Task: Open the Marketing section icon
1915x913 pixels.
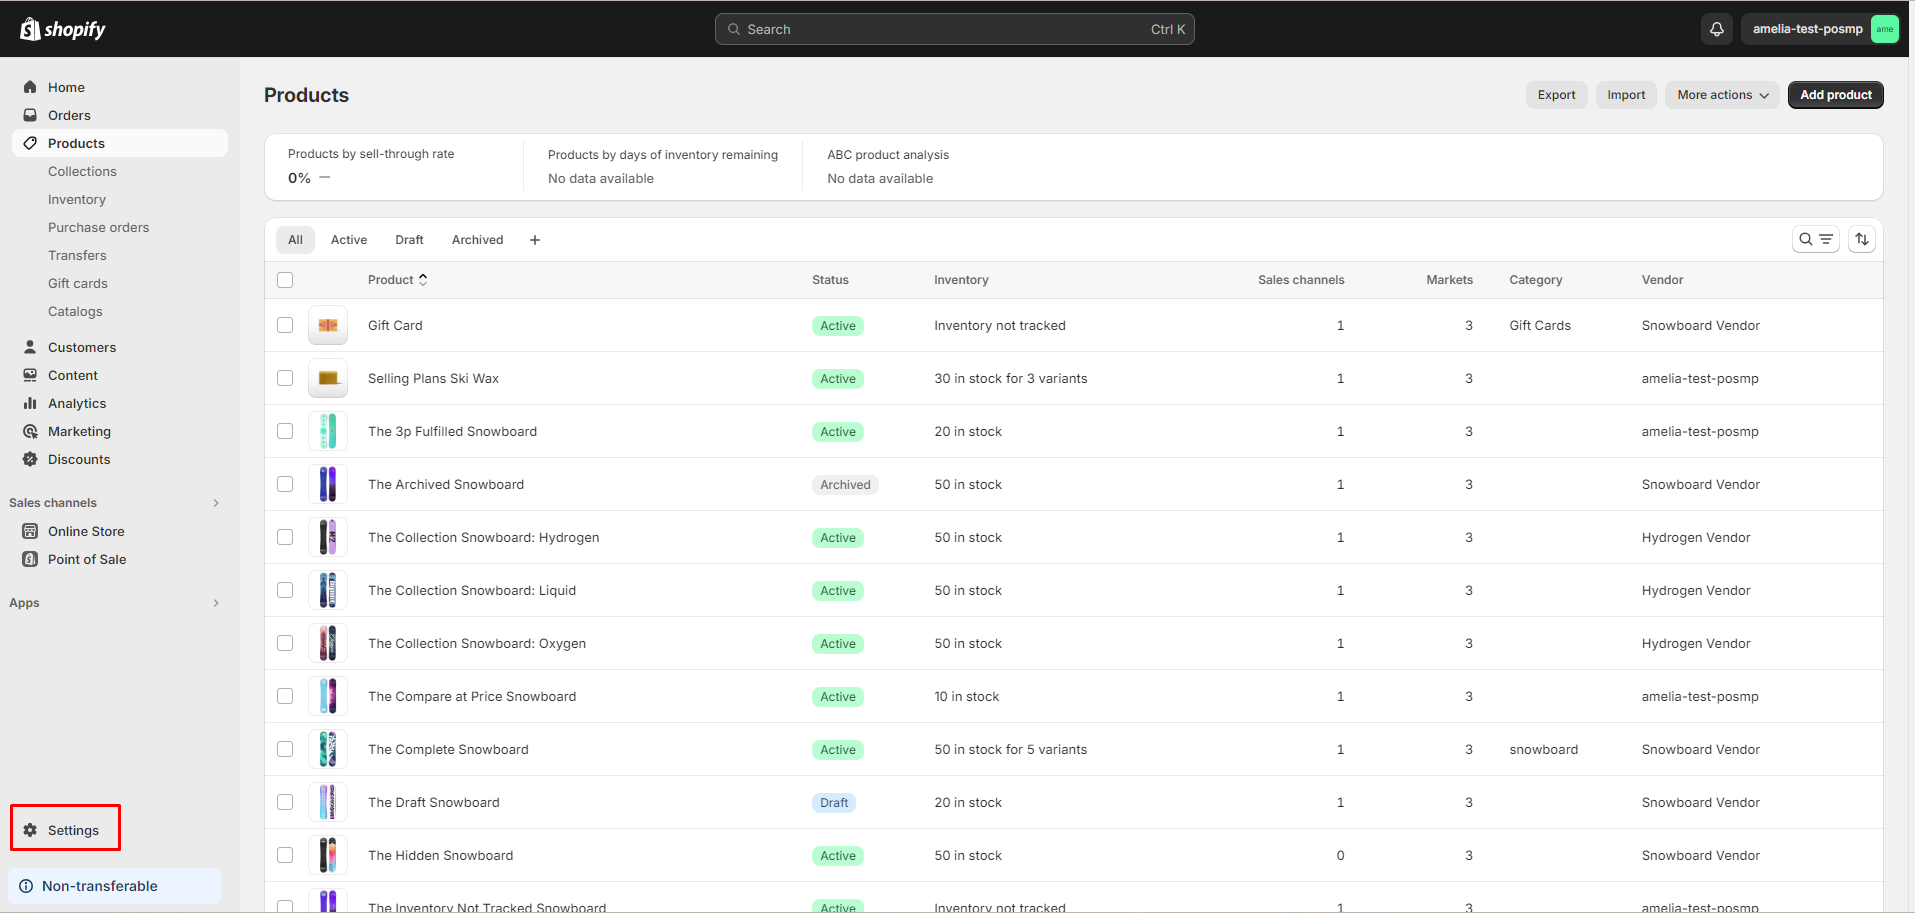Action: click(x=30, y=431)
